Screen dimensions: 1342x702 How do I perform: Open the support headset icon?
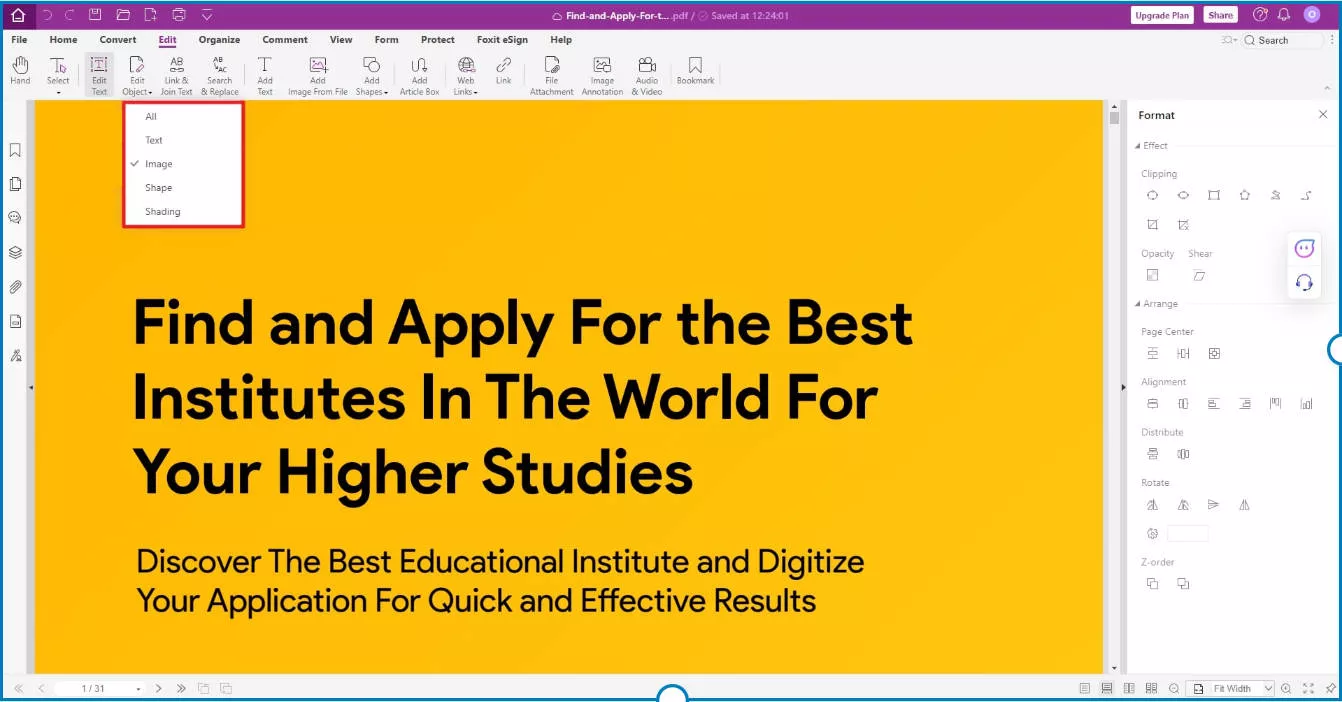pos(1304,282)
